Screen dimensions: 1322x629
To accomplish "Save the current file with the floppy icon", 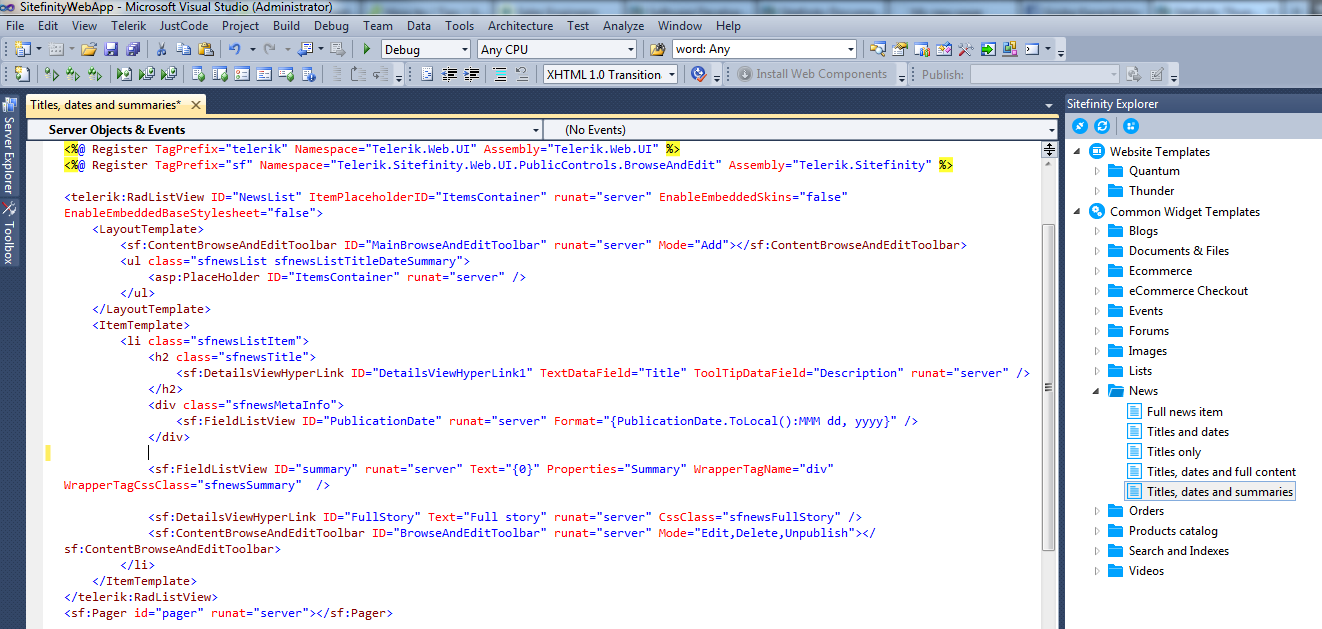I will 111,49.
